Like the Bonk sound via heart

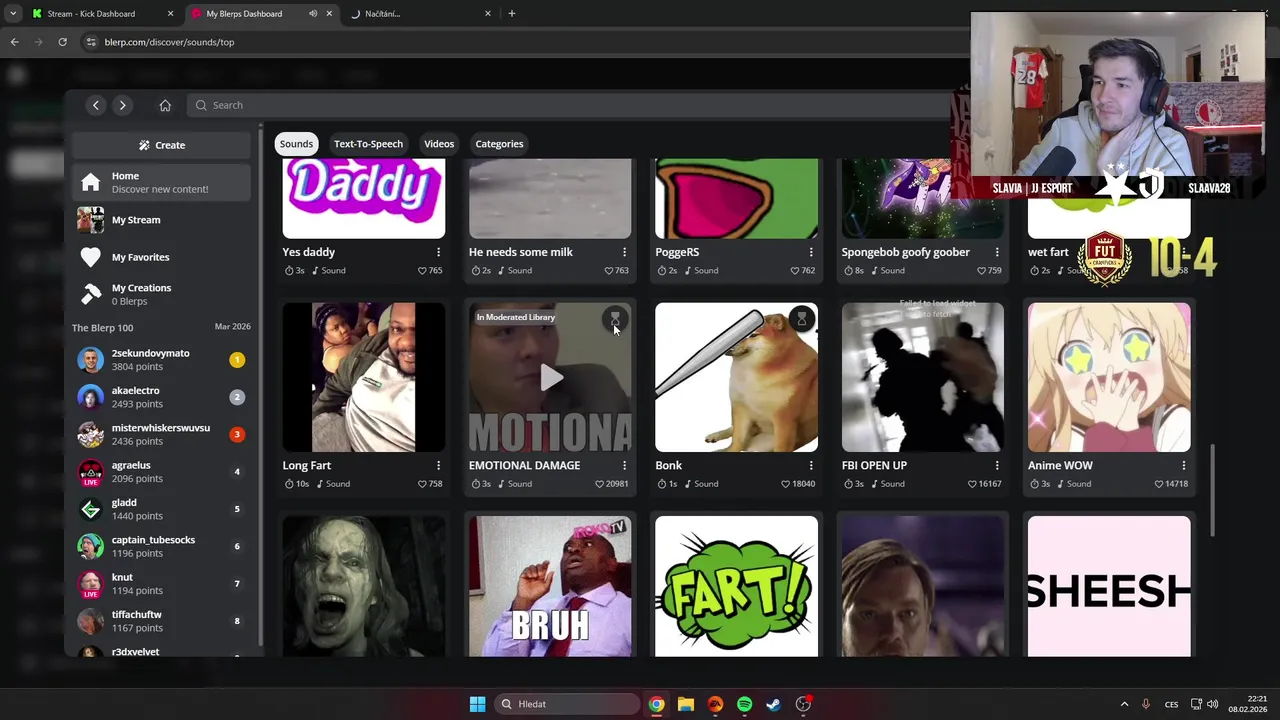point(786,484)
